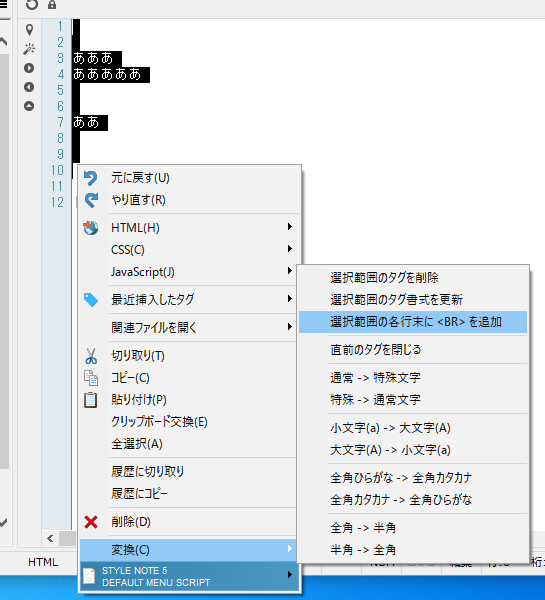Click the lock icon in top toolbar
This screenshot has height=600, width=545.
[52, 5]
